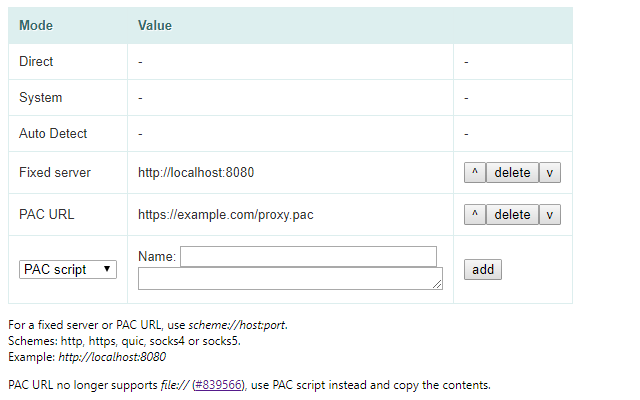Click the add button for new proxy

tap(483, 269)
